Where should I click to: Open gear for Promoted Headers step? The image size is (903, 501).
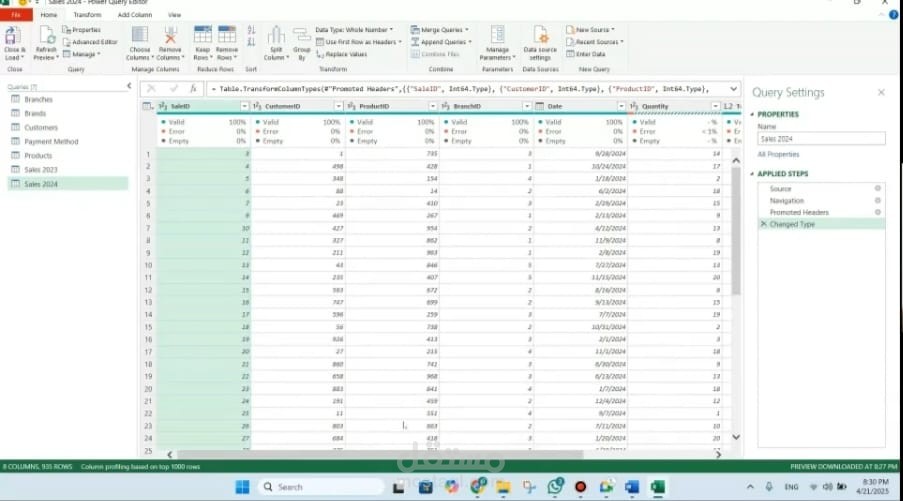coord(878,212)
